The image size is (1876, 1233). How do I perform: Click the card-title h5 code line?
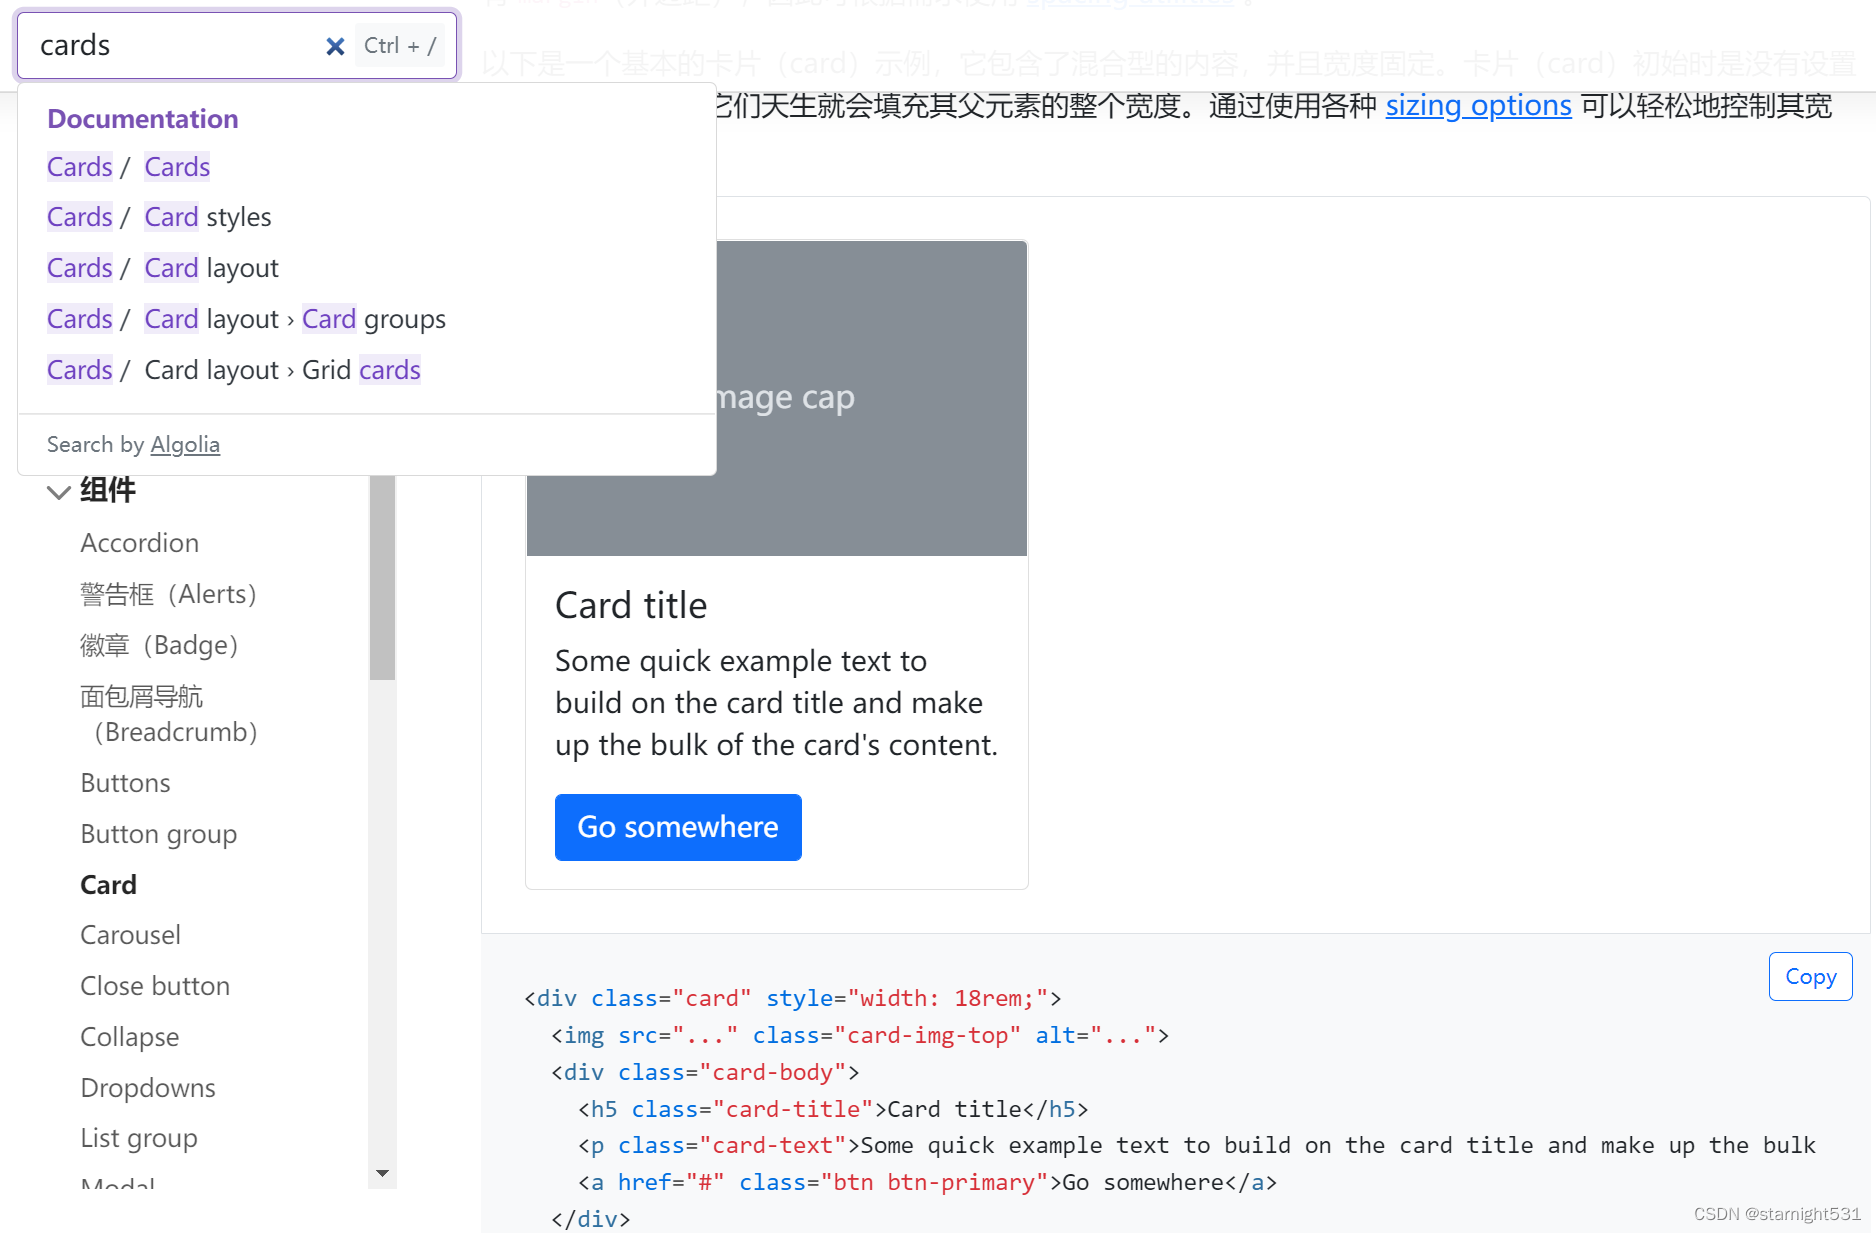point(833,1109)
